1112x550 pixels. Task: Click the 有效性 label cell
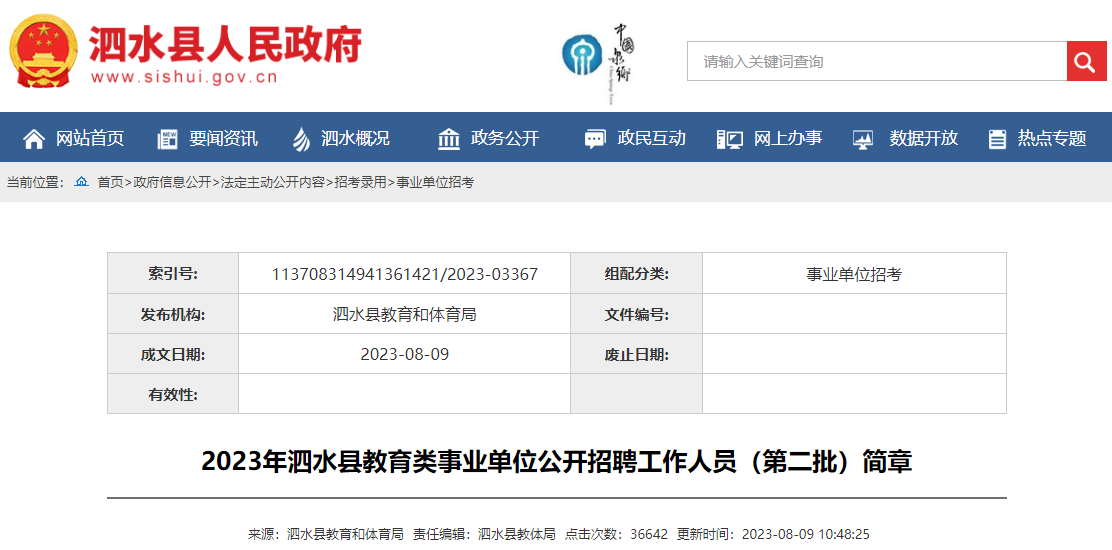[x=173, y=394]
